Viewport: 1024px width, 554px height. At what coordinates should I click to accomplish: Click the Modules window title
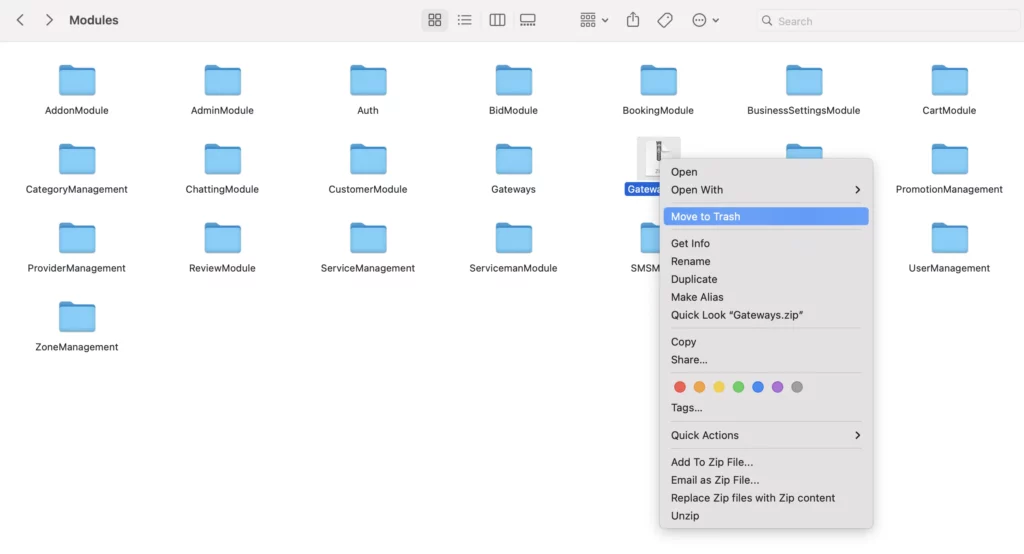94,20
